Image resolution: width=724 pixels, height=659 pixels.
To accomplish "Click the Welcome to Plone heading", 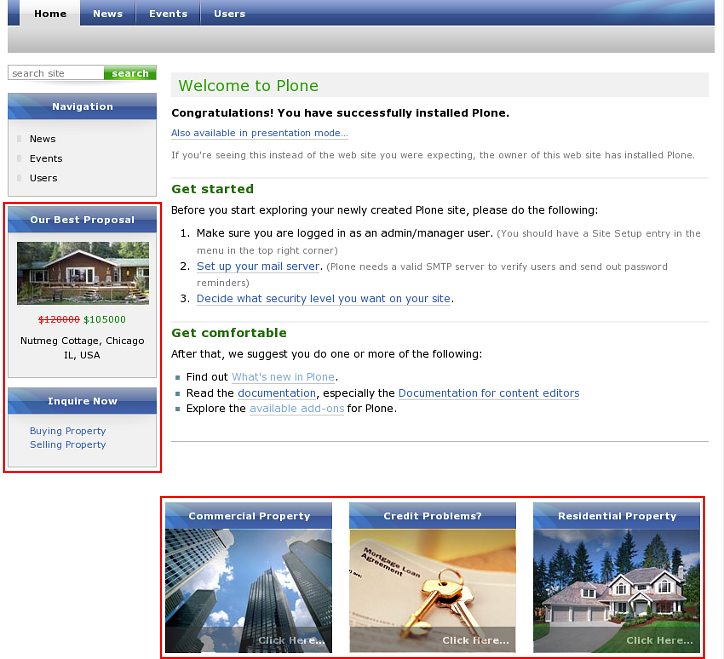I will 248,85.
